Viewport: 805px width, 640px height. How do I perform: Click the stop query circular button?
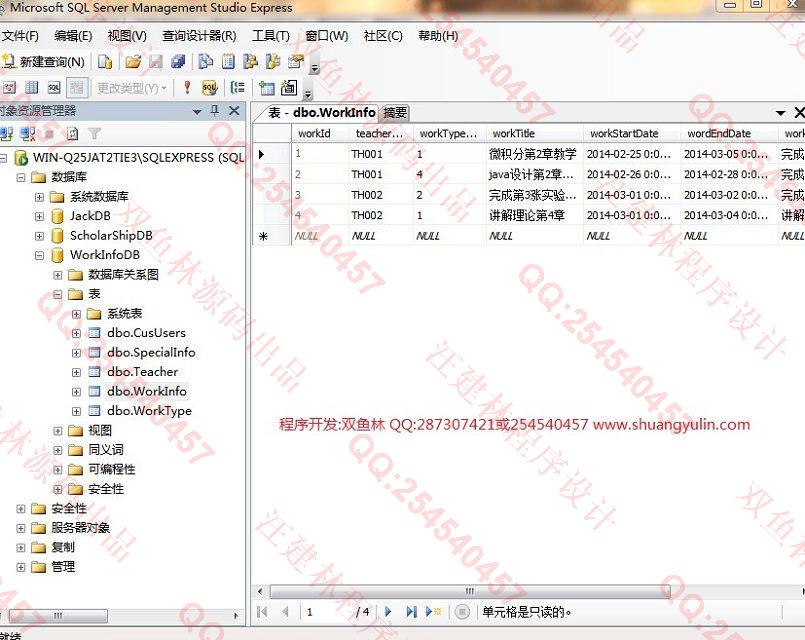click(x=462, y=612)
